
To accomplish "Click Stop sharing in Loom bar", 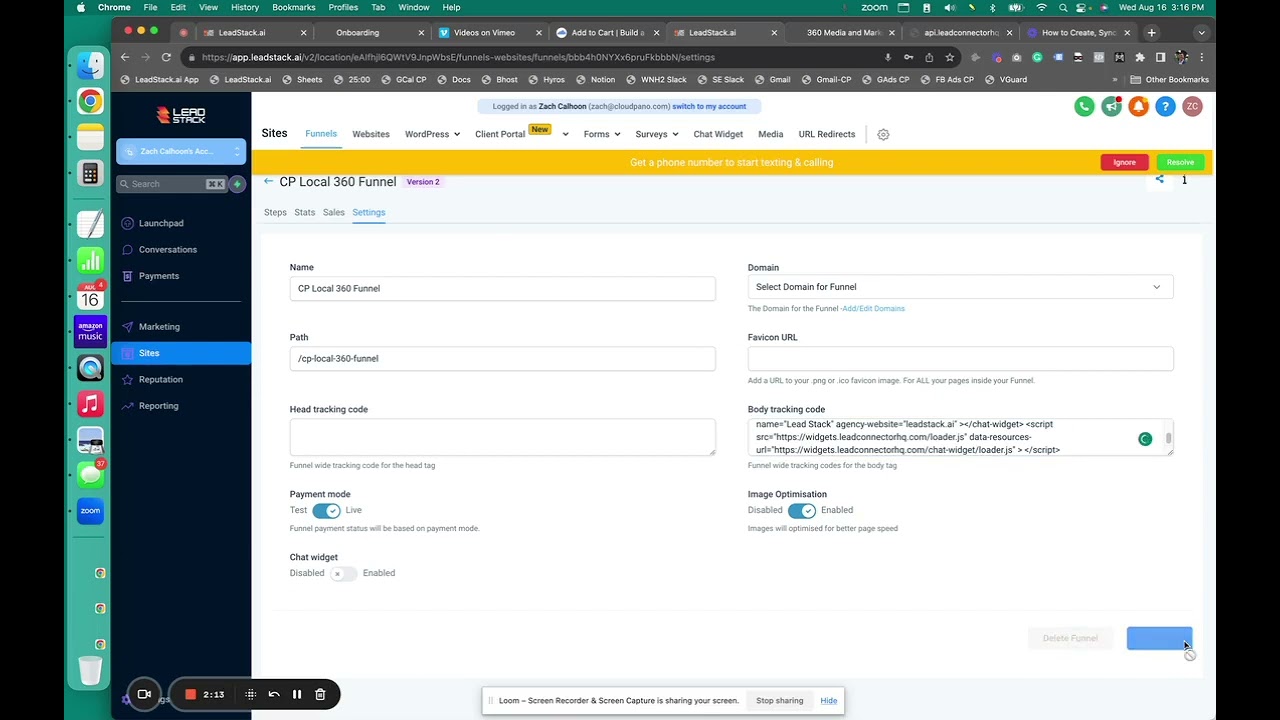I will (779, 700).
